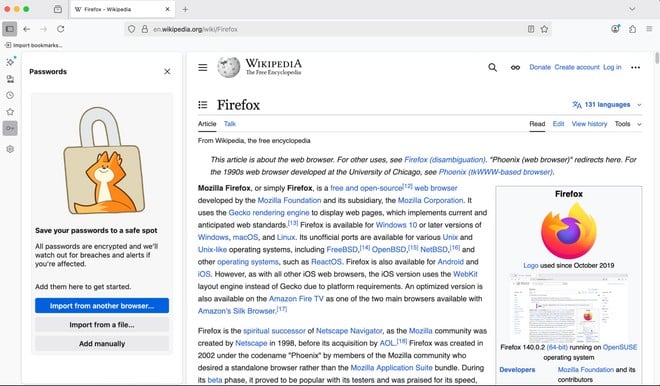660x386 pixels.
Task: Click Add manually button
Action: pyautogui.click(x=102, y=343)
